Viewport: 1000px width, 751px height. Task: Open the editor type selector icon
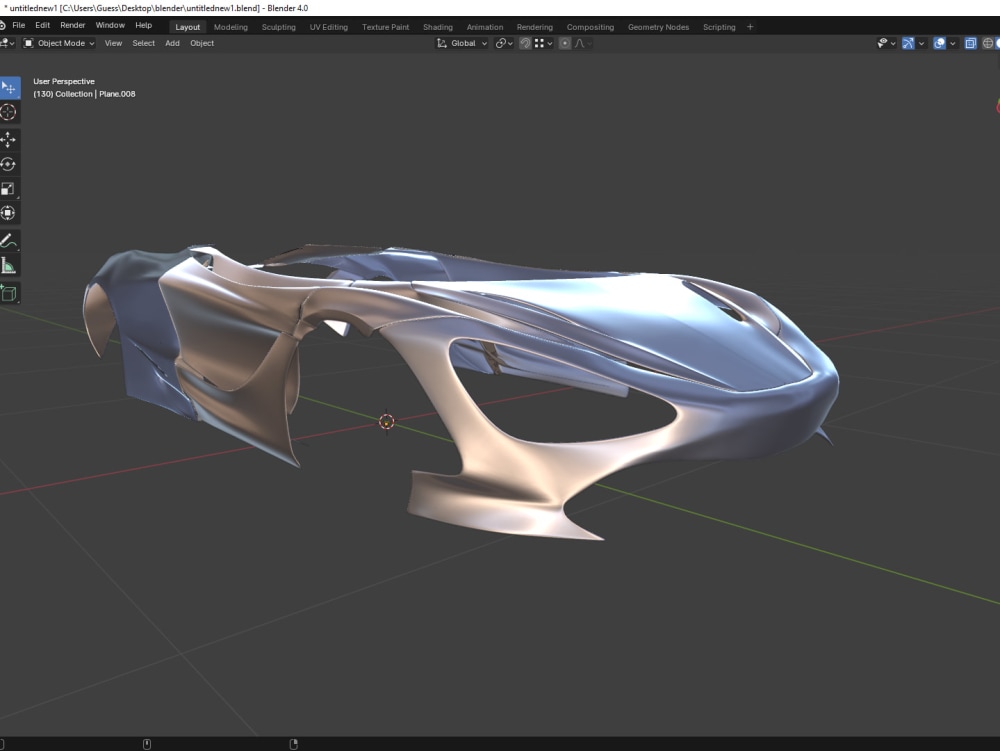tap(5, 43)
